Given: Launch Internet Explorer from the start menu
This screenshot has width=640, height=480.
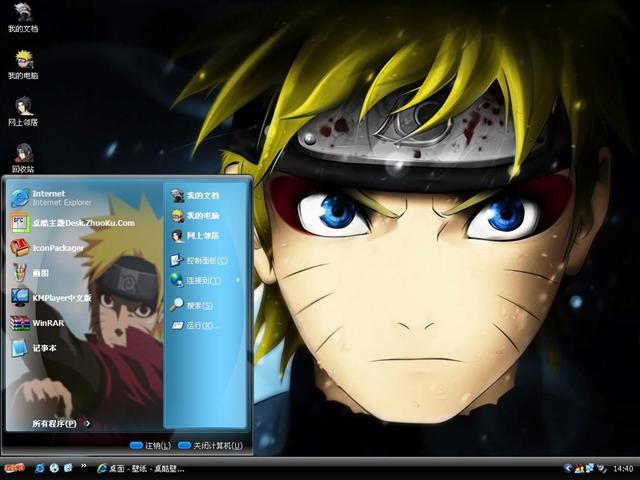Looking at the screenshot, I should (51, 198).
